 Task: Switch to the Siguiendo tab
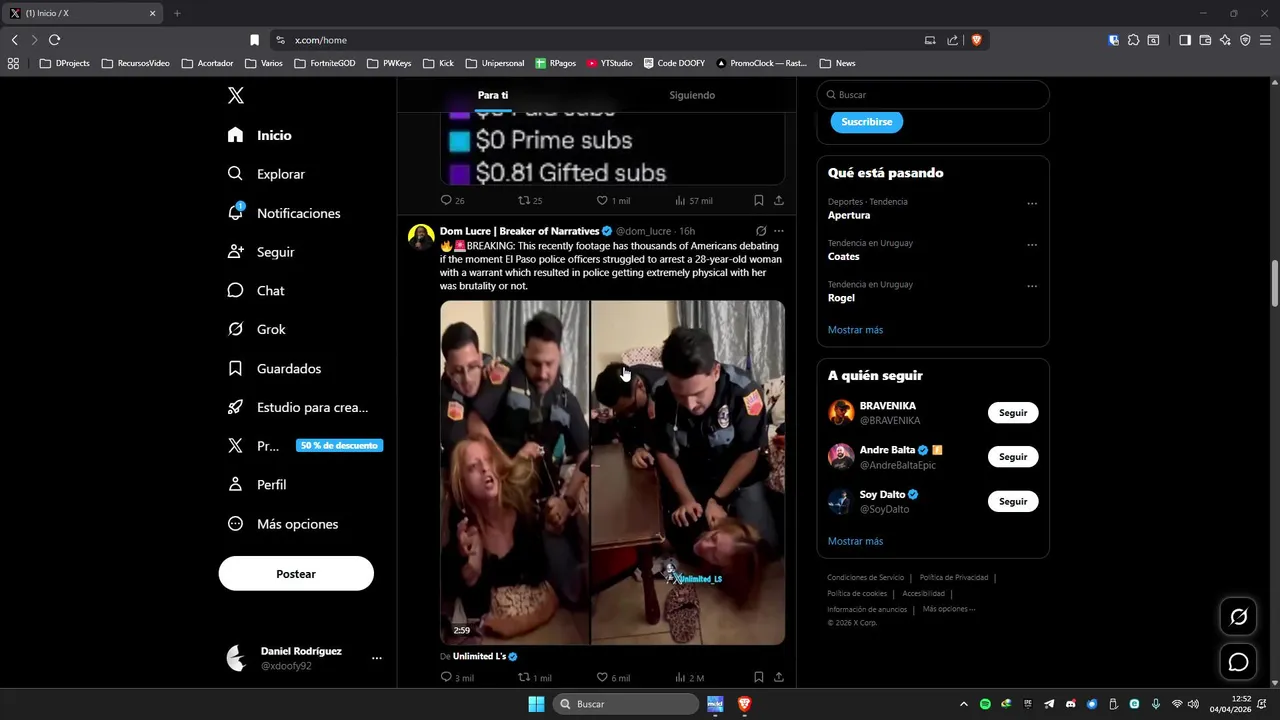point(692,95)
